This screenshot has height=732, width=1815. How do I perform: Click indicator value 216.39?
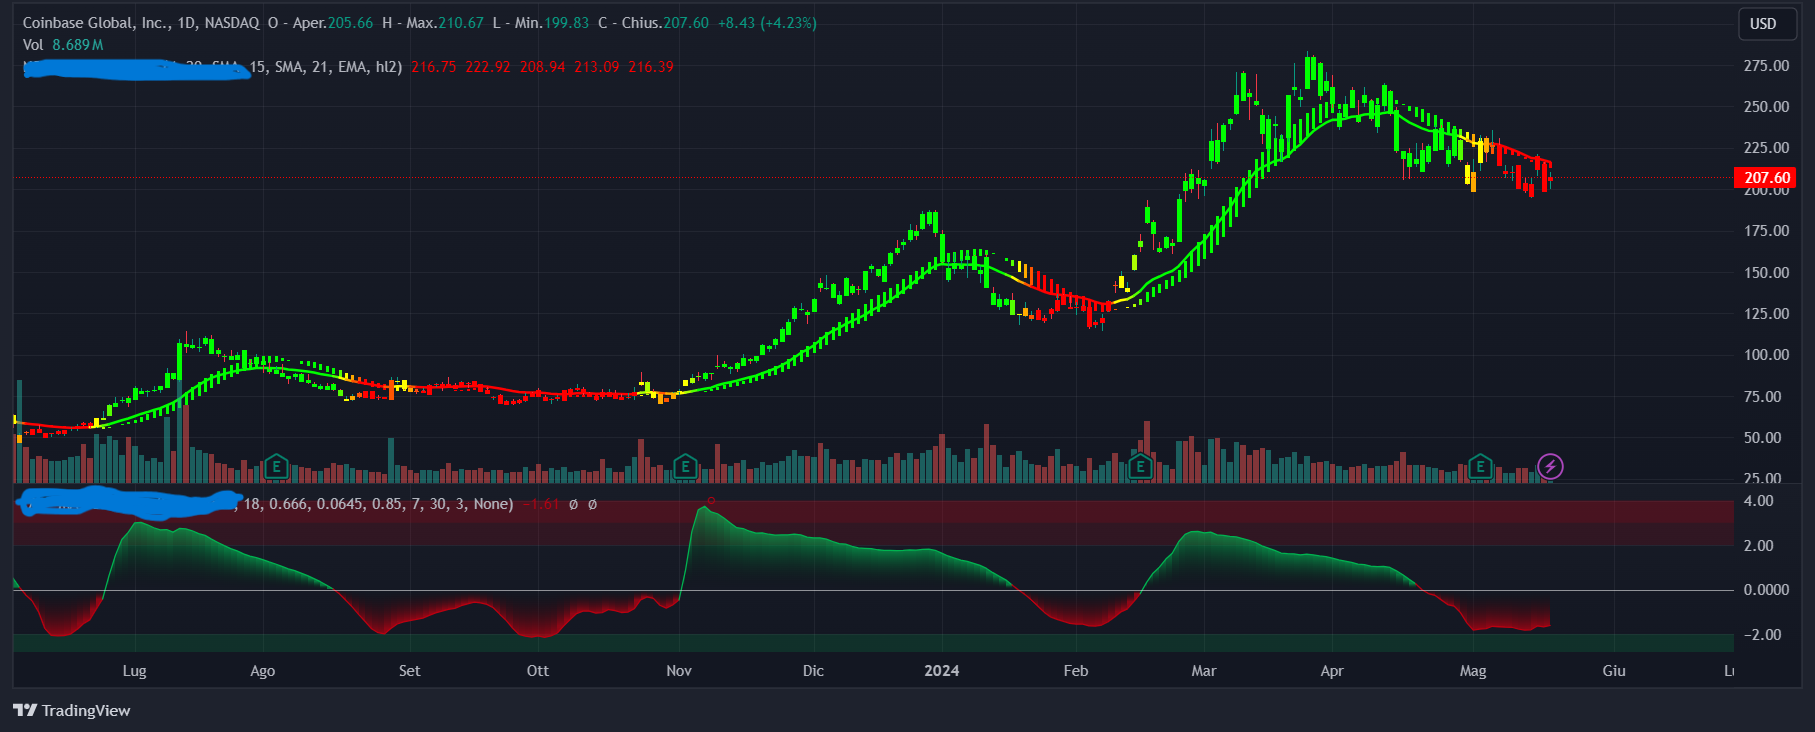pyautogui.click(x=651, y=67)
